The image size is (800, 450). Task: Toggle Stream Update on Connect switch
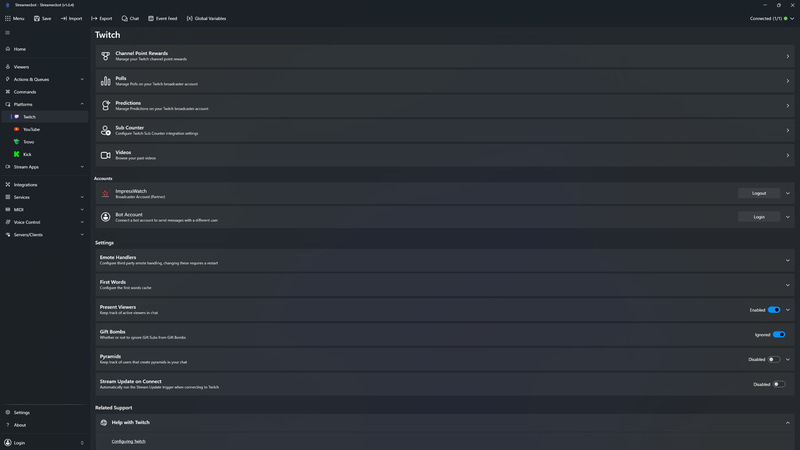779,384
